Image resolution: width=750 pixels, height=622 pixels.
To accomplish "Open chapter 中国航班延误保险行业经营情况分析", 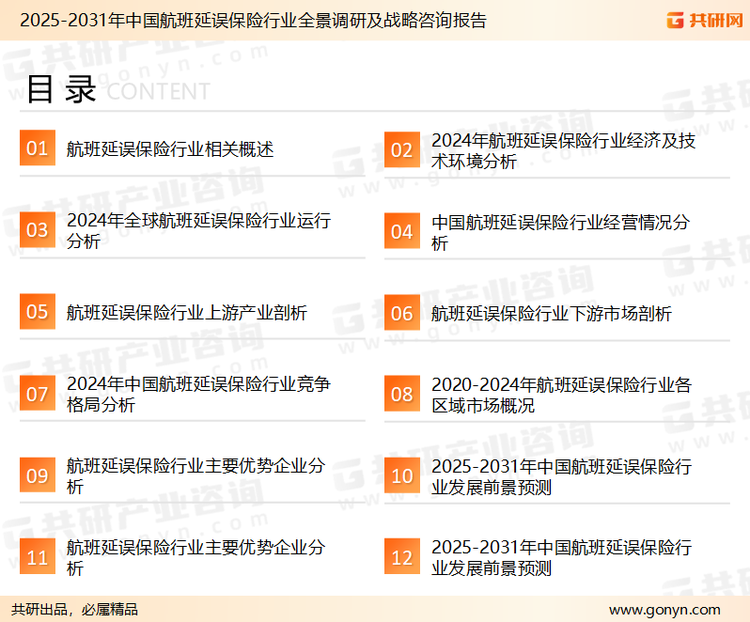I will pos(560,232).
